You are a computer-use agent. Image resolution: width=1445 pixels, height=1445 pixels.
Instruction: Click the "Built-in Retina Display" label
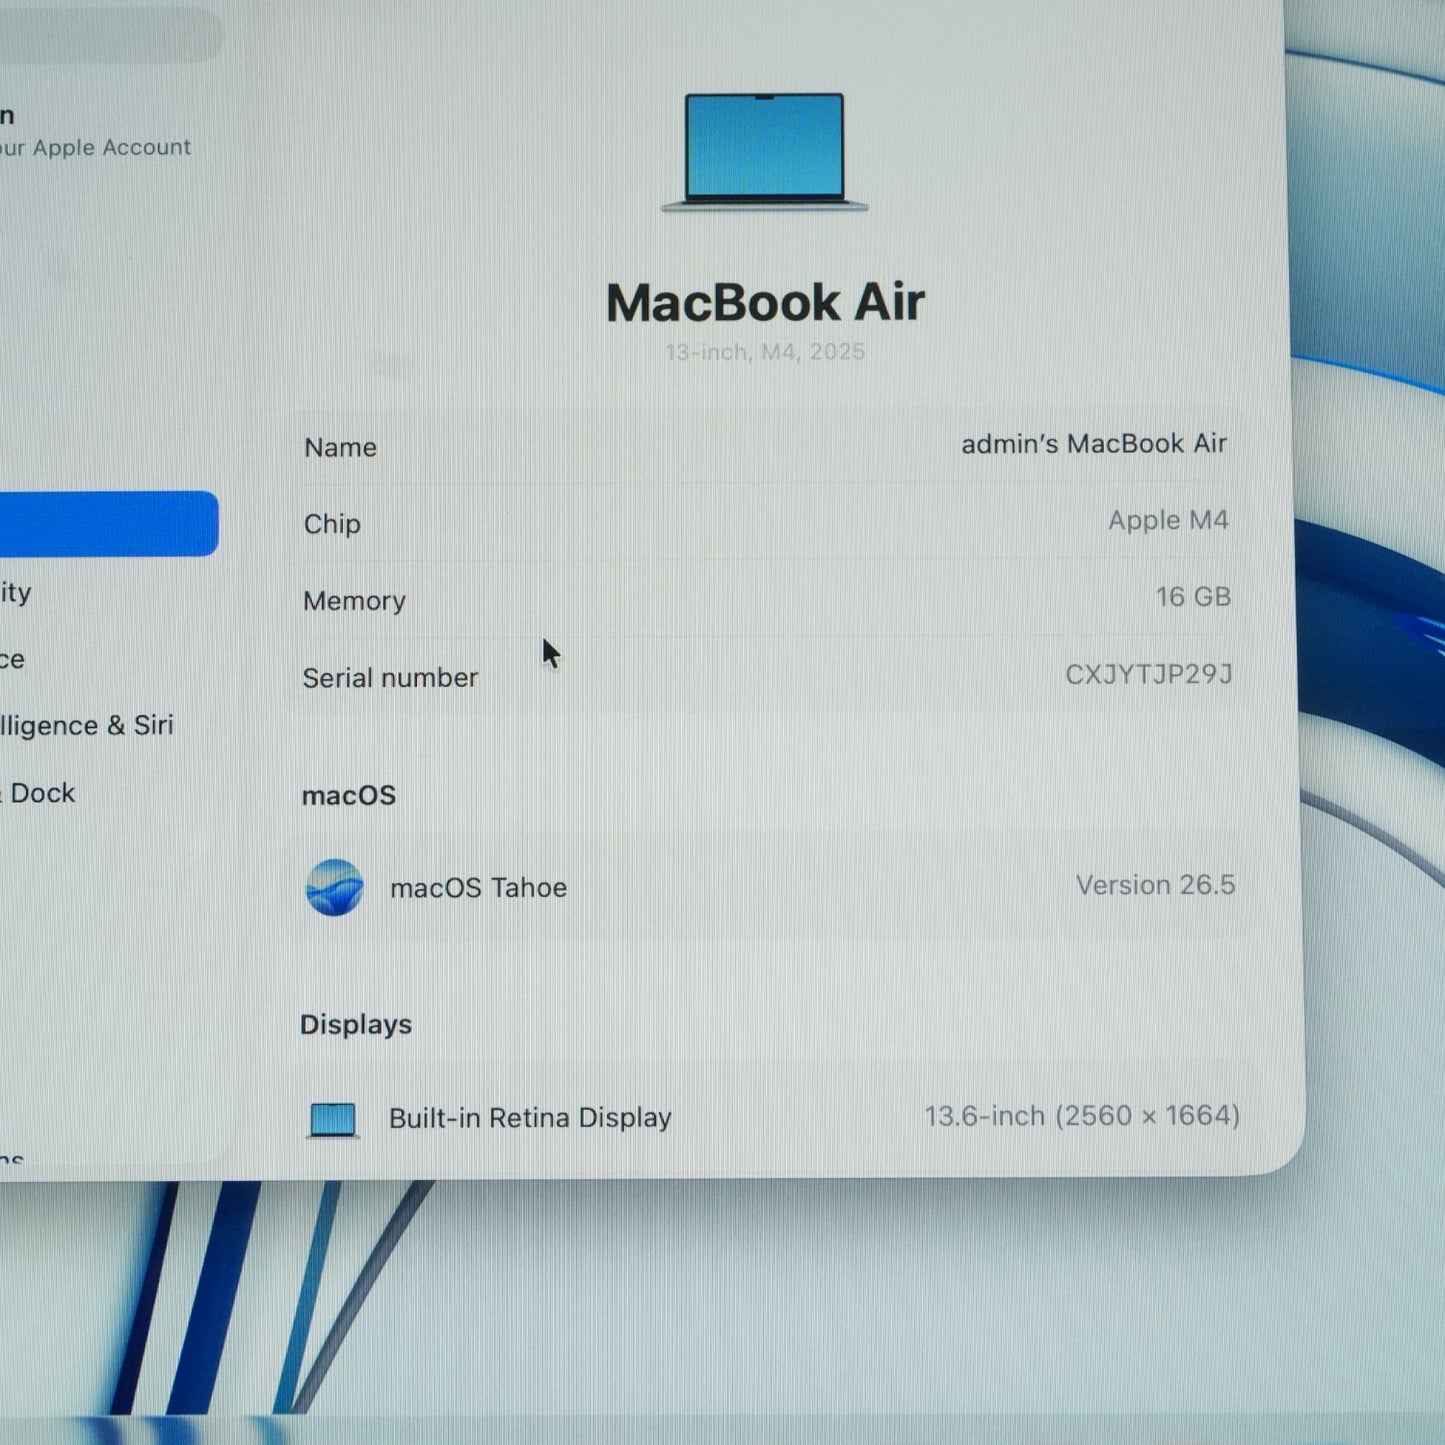tap(530, 1118)
